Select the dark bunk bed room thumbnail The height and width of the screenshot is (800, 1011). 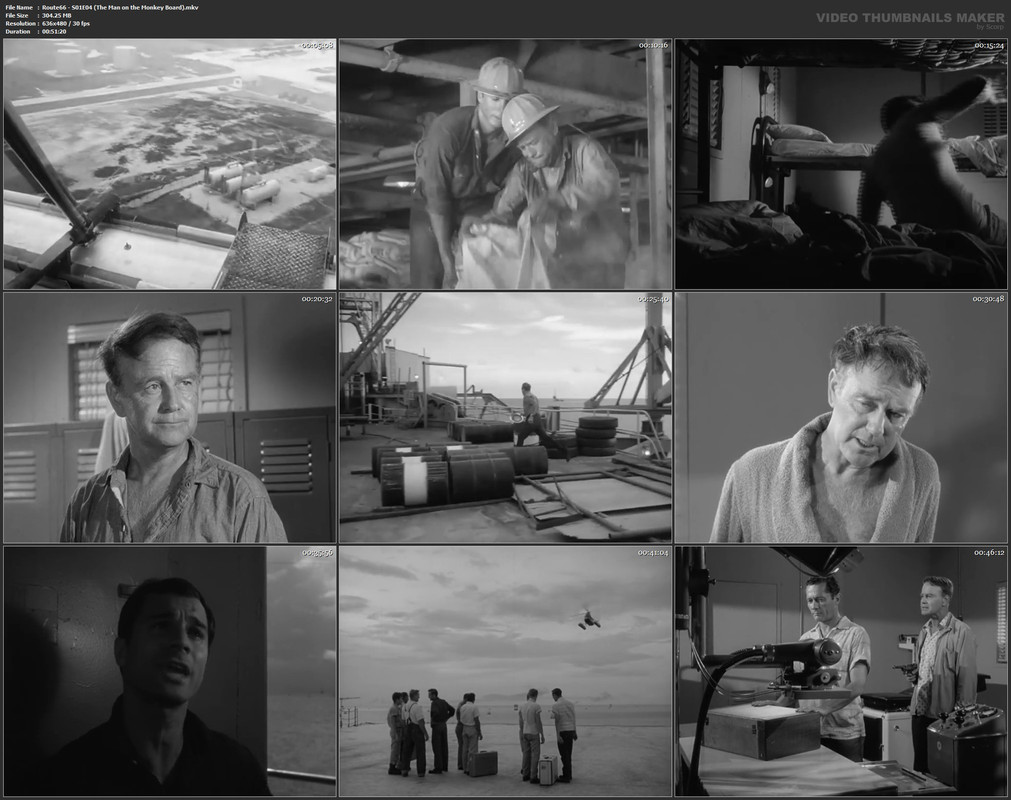click(x=841, y=164)
